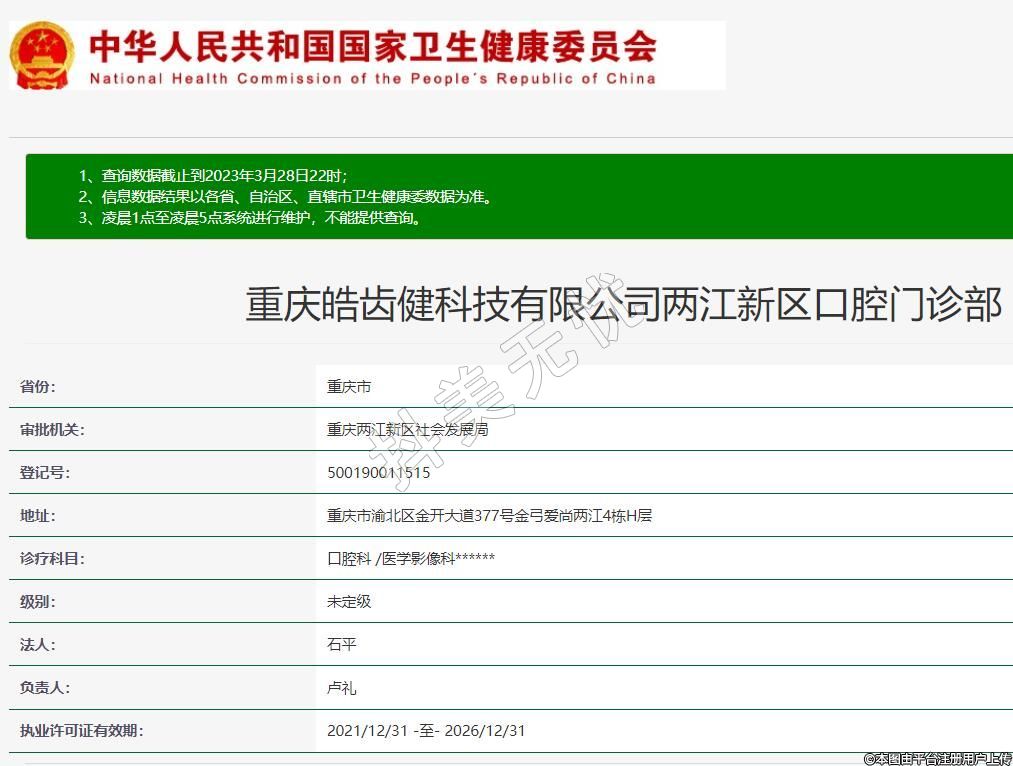Click the national emblem logo
This screenshot has height=766, width=1013.
point(42,55)
